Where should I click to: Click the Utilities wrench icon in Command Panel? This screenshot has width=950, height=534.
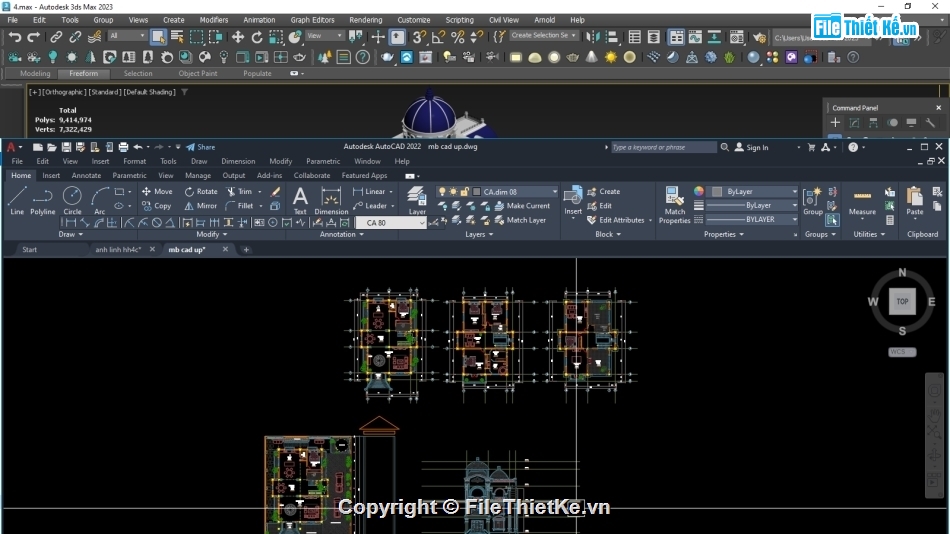click(930, 122)
